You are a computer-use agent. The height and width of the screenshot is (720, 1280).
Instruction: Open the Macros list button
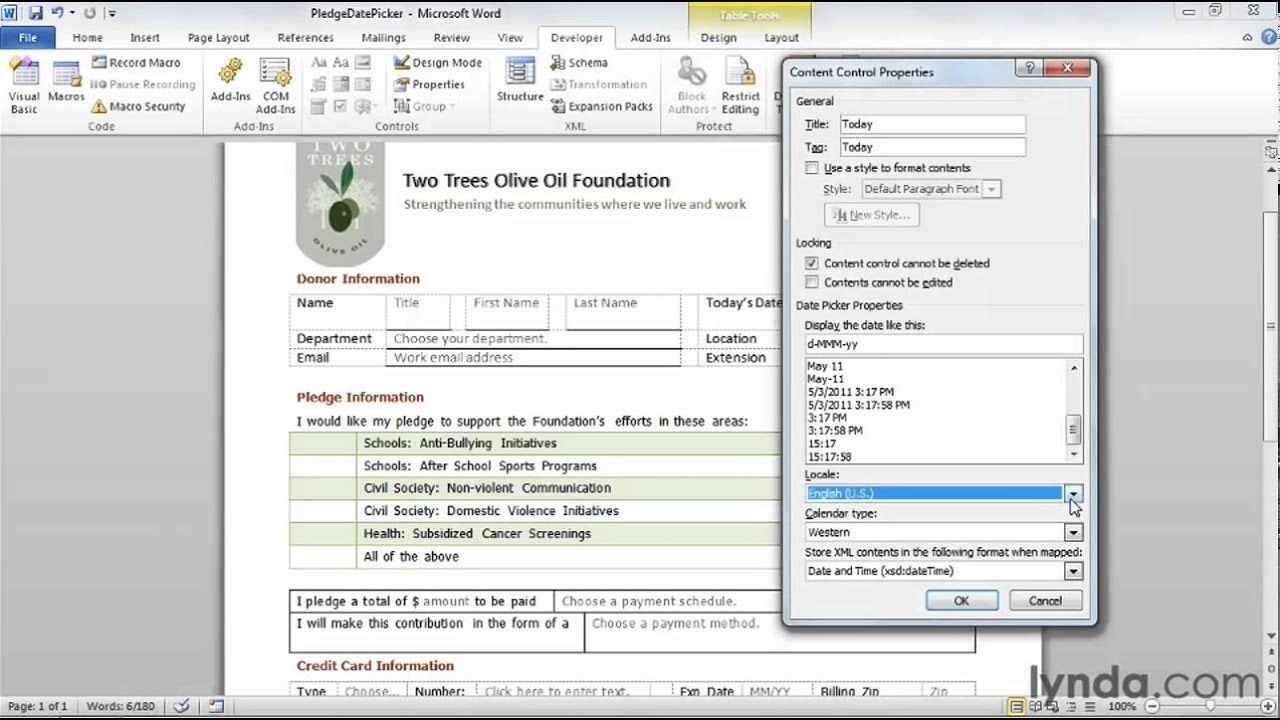coord(67,81)
